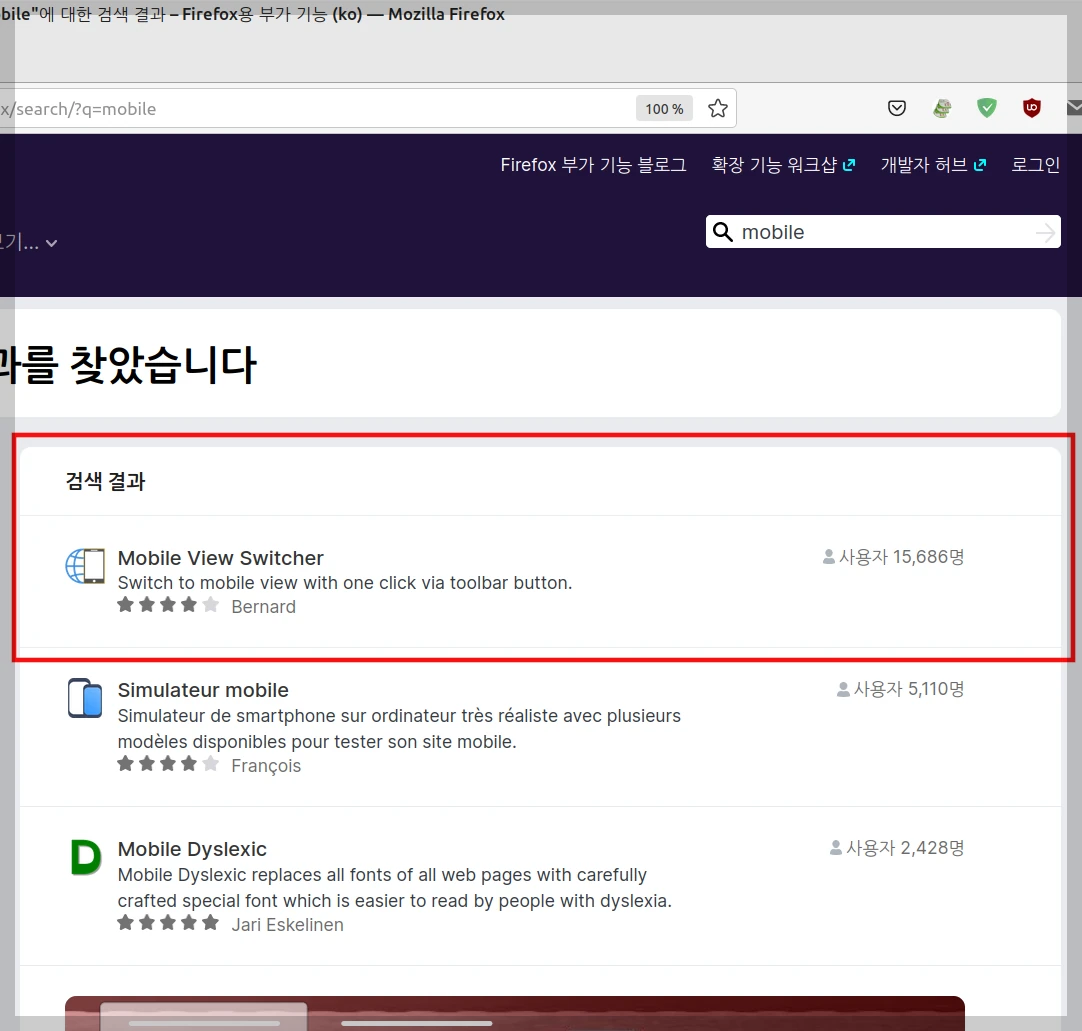Click author name Bernard
The image size is (1082, 1031).
[x=264, y=607]
